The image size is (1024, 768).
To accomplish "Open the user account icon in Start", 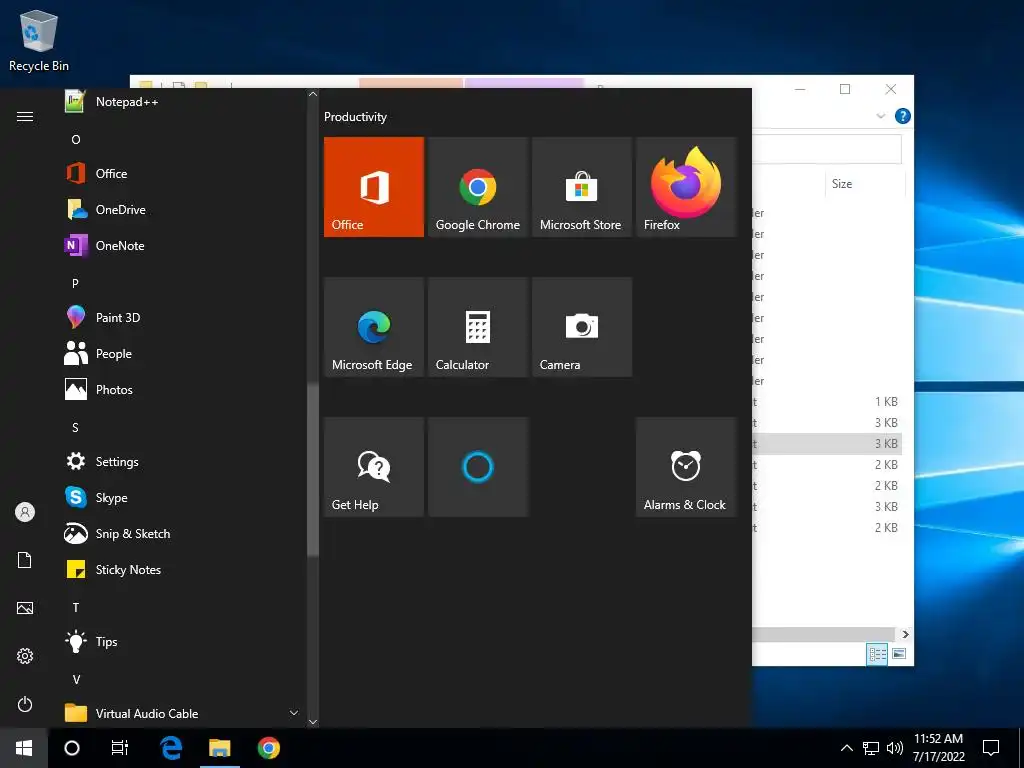I will tap(25, 512).
